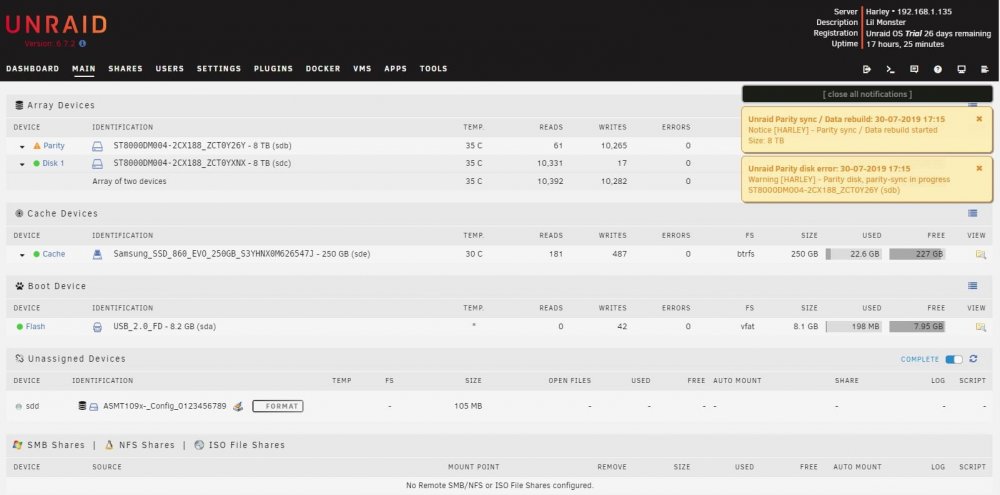Open the VMs menu
This screenshot has height=495, width=1000.
pyautogui.click(x=362, y=69)
